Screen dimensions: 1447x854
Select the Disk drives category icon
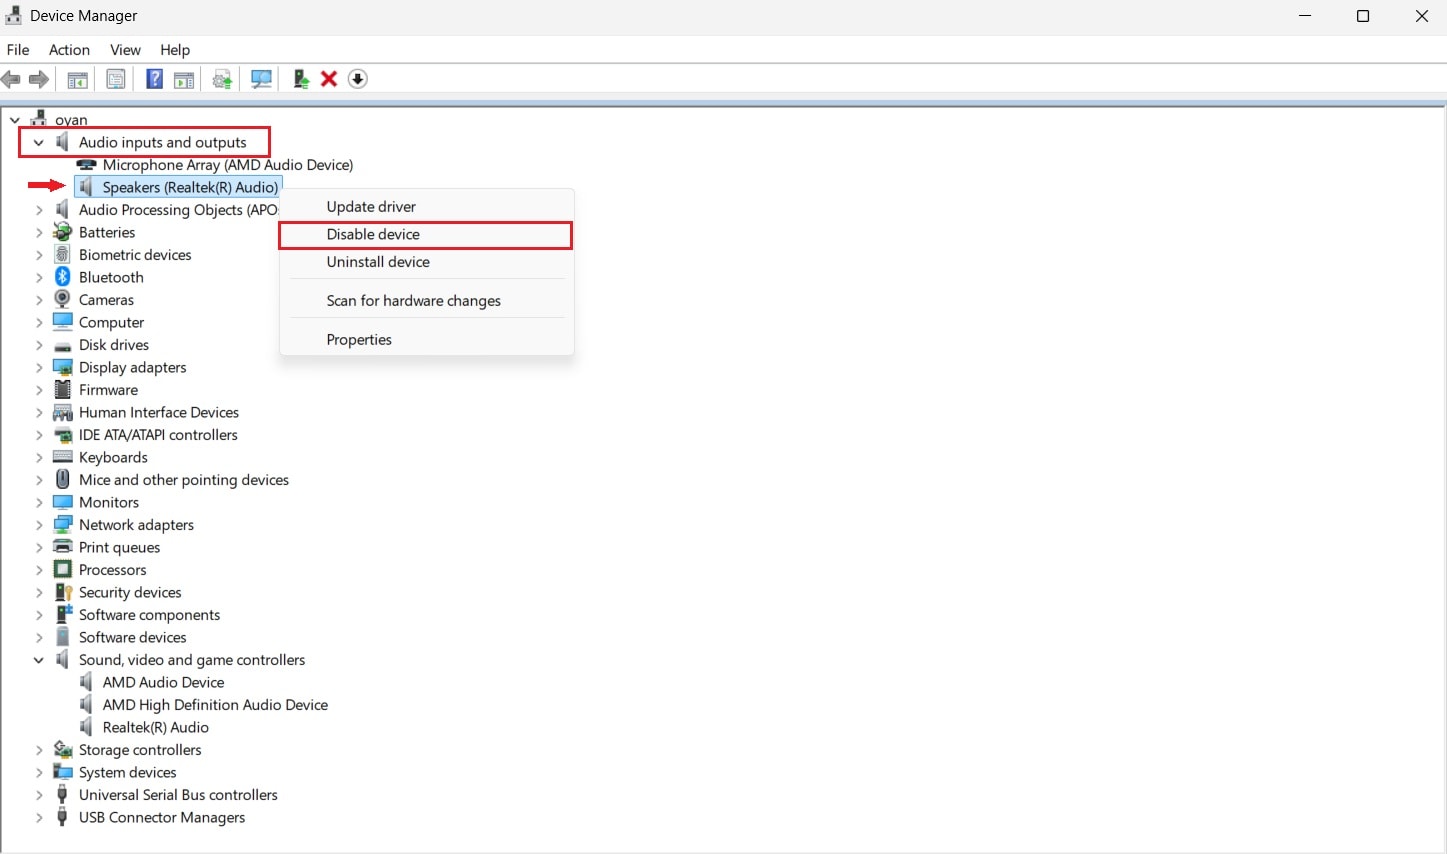coord(62,345)
